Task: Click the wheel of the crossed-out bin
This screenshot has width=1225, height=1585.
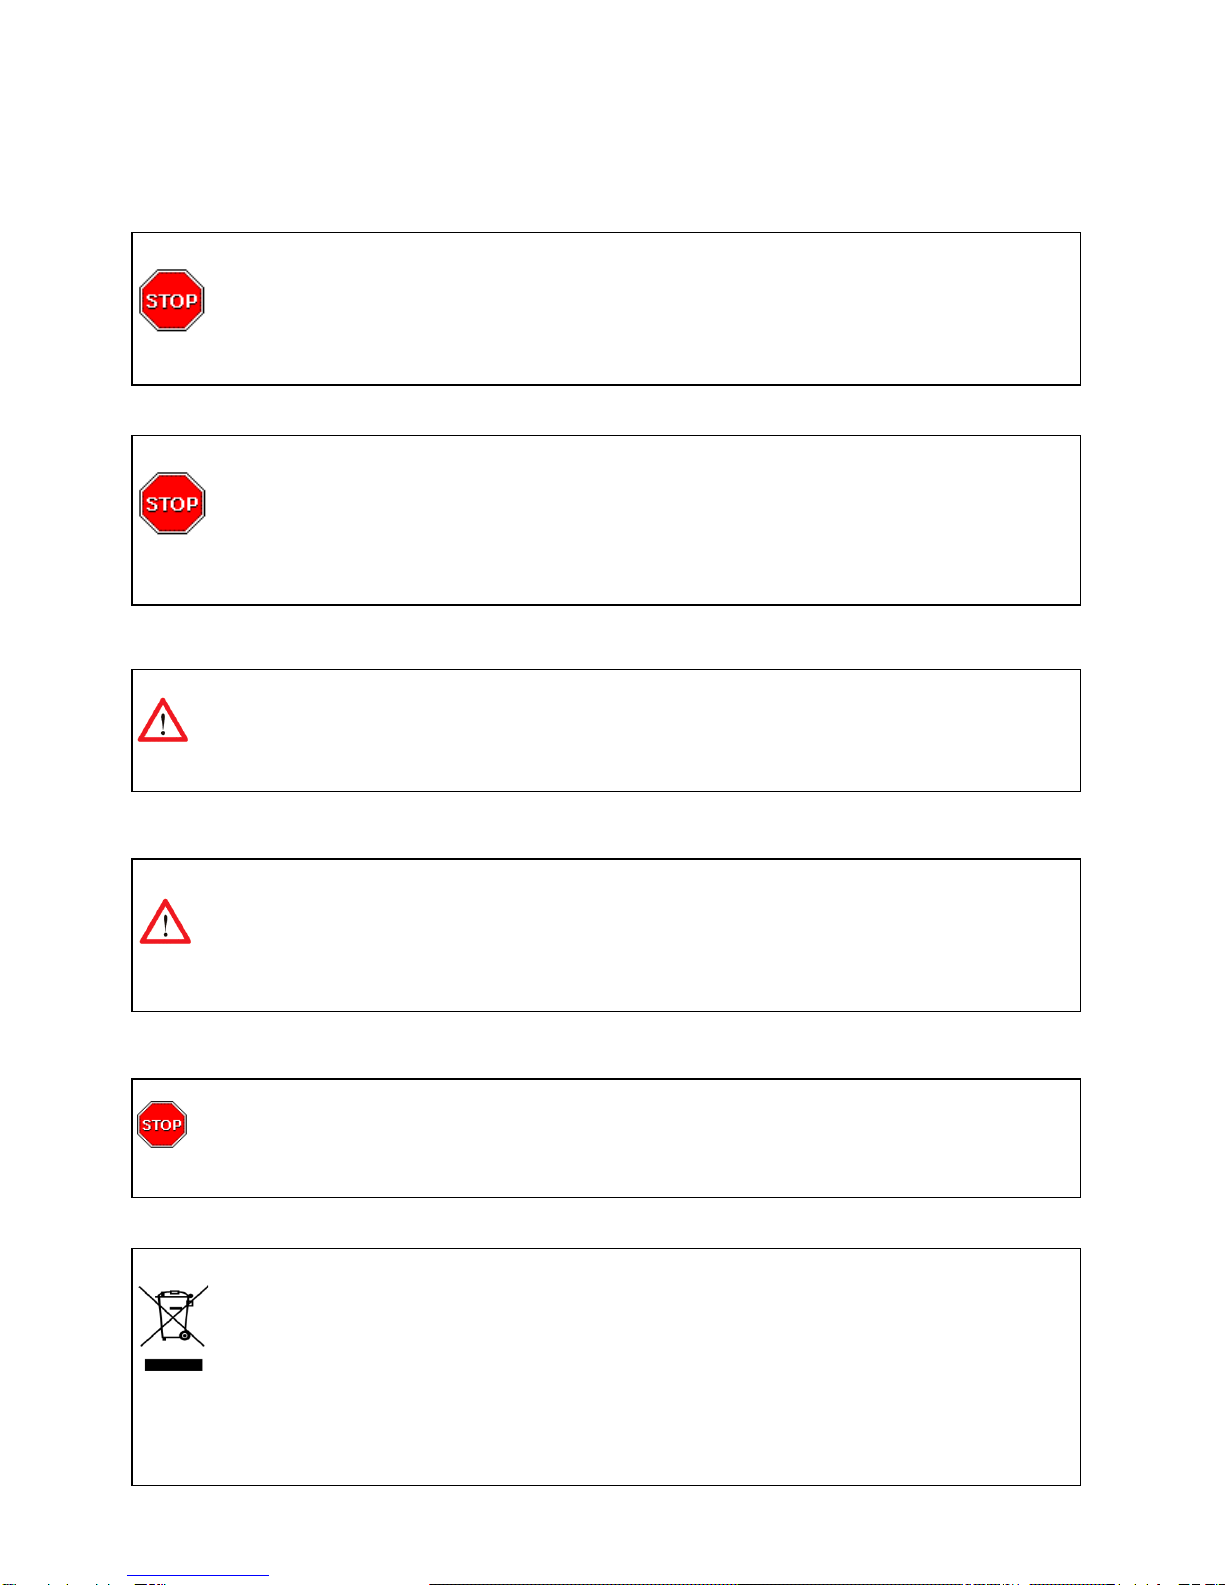Action: pyautogui.click(x=185, y=1335)
